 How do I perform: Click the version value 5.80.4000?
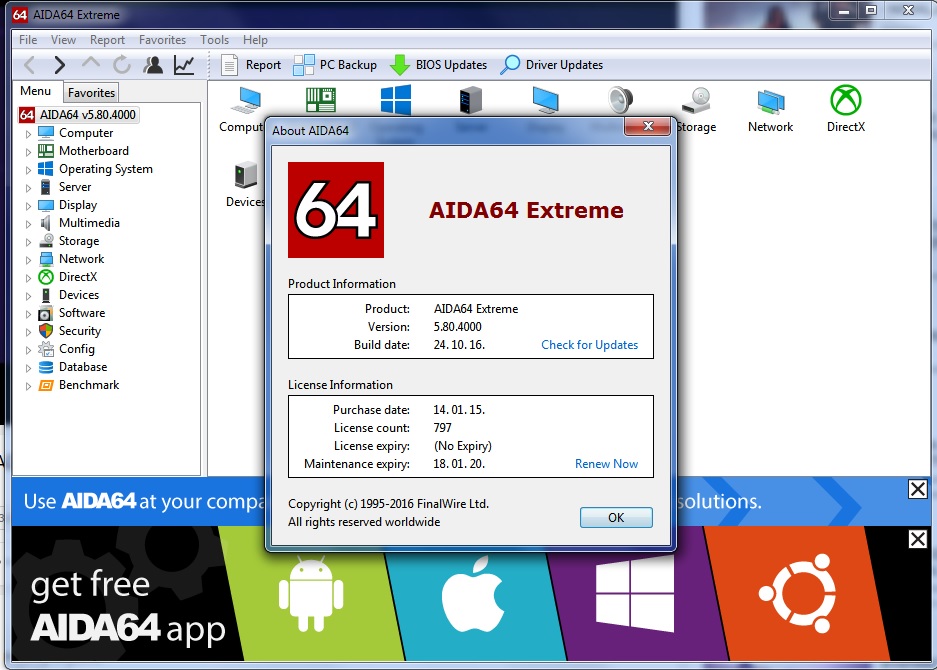457,327
